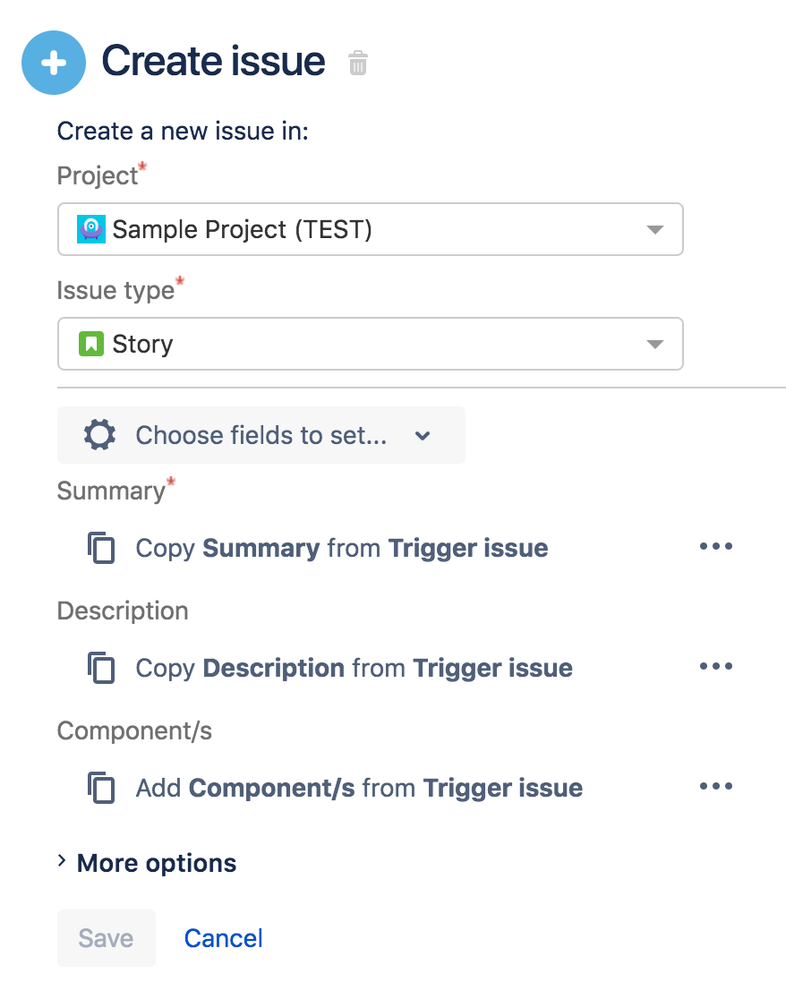
Task: Click Copy Summary from Trigger issue text
Action: tap(342, 548)
